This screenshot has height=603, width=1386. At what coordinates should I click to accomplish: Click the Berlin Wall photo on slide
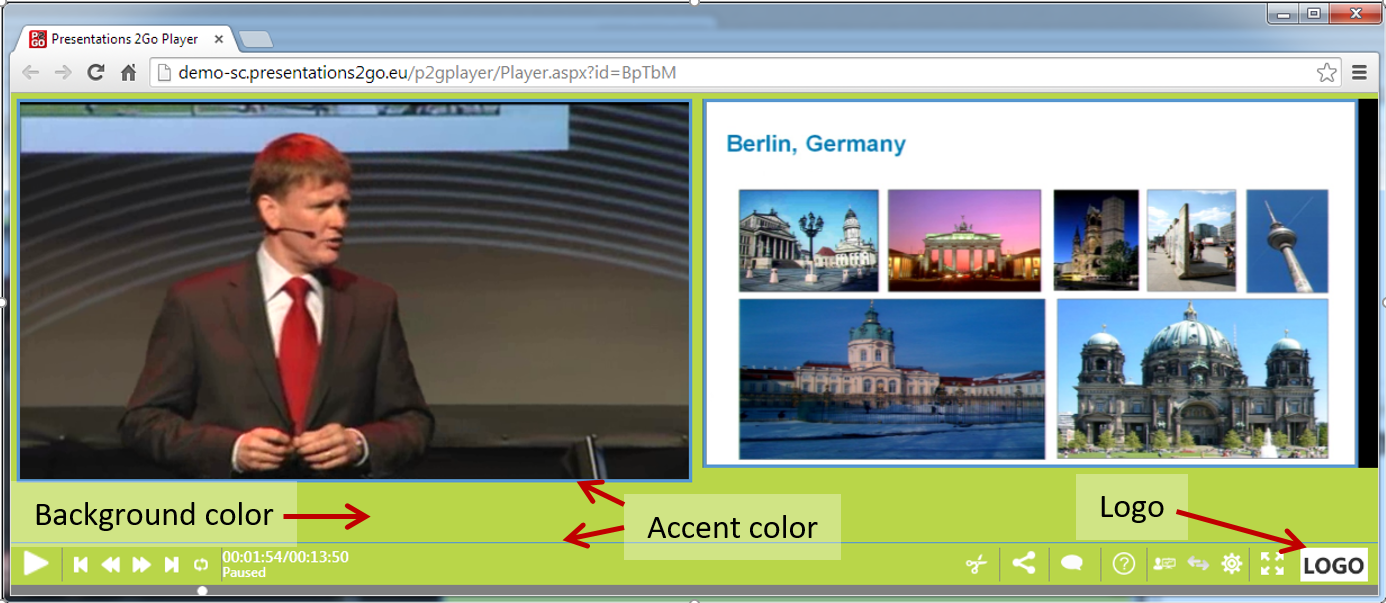(x=1192, y=240)
